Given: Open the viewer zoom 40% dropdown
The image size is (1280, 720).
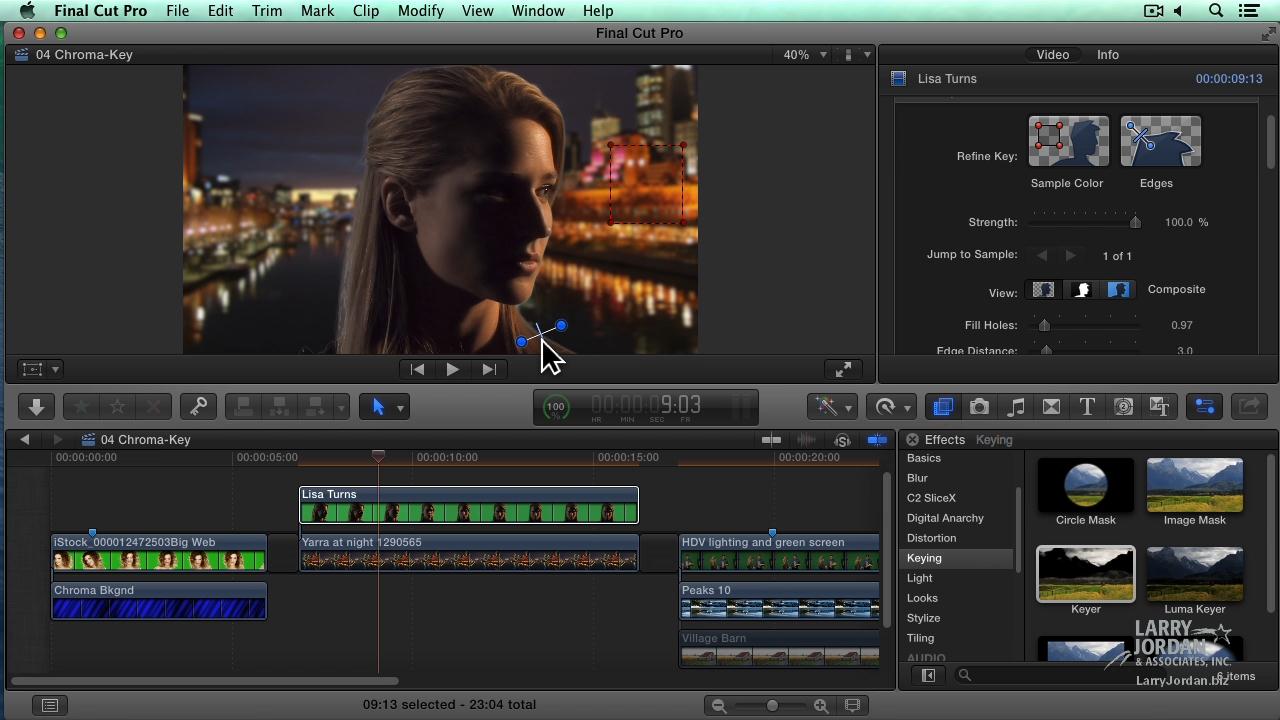Looking at the screenshot, I should point(804,55).
